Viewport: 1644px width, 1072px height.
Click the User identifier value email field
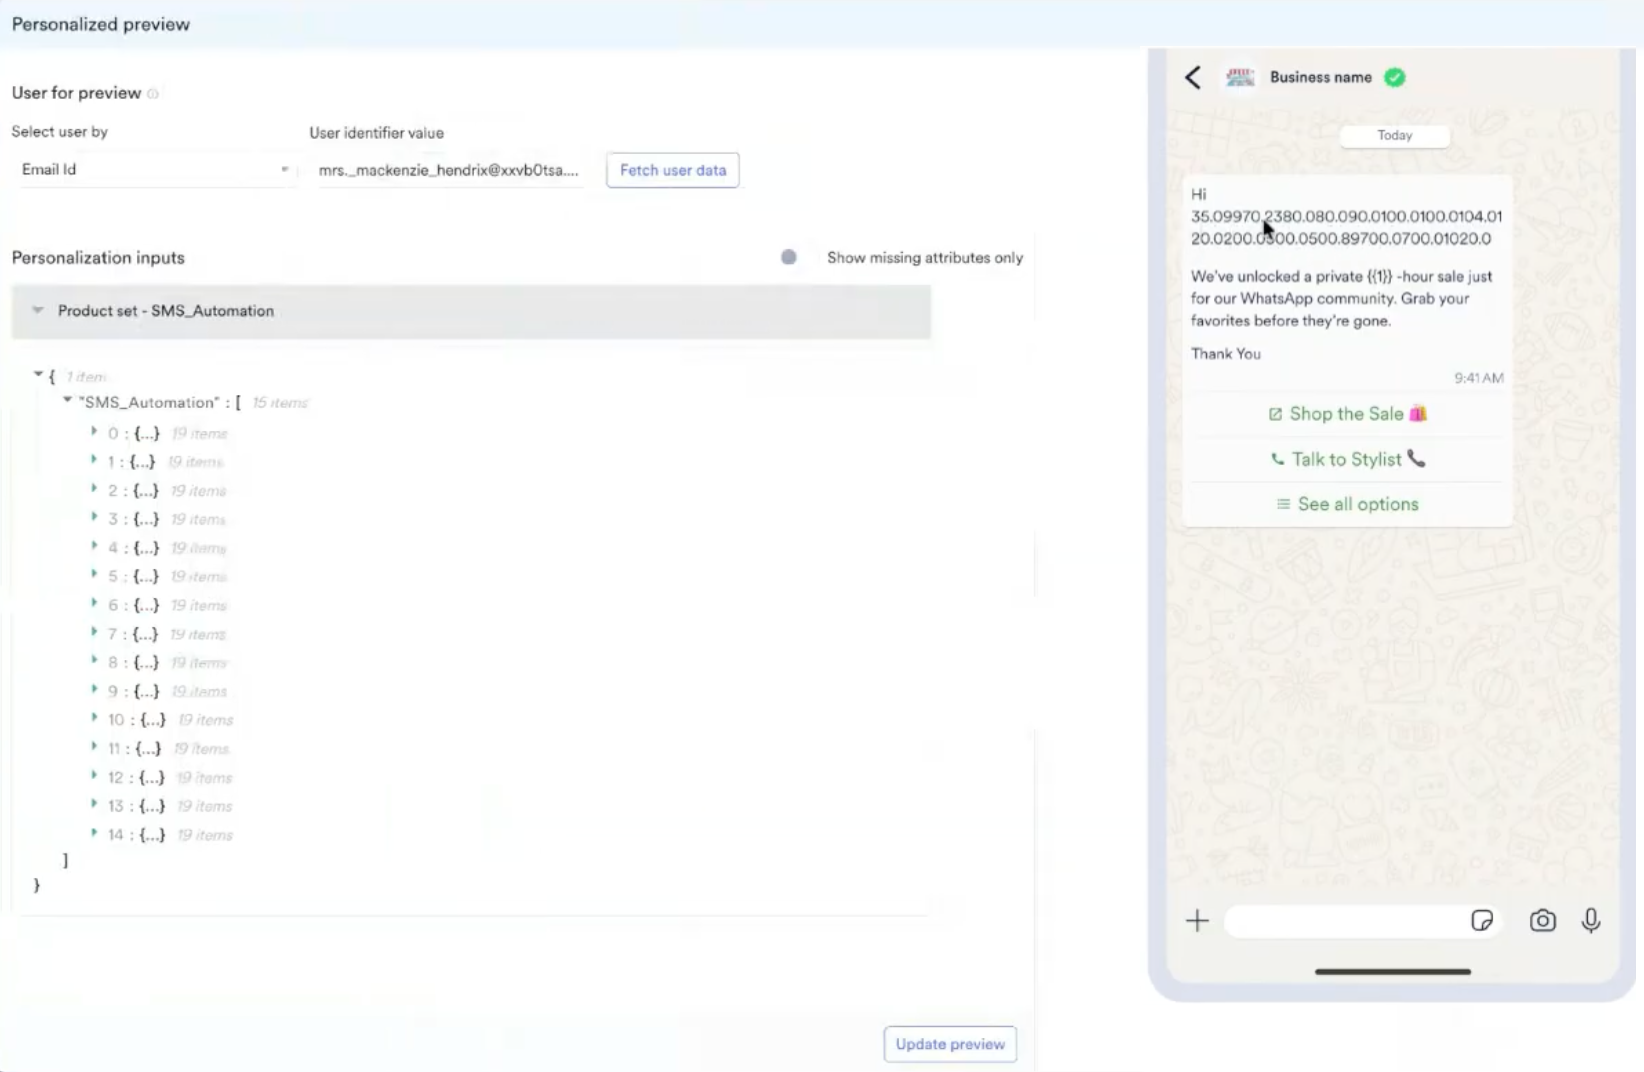(x=448, y=170)
